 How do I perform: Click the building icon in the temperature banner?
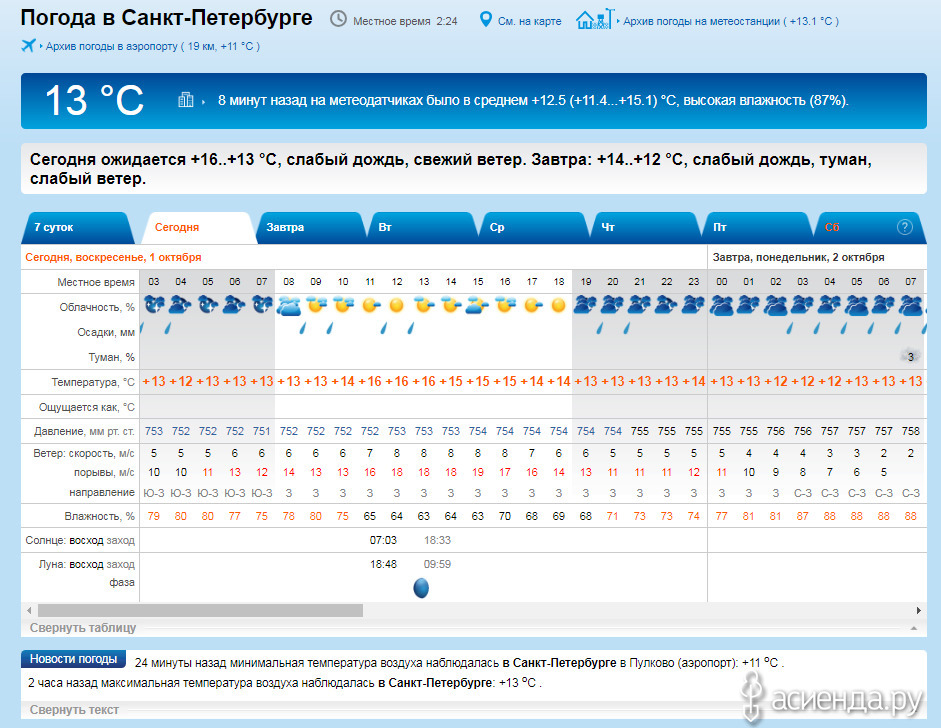pos(185,99)
